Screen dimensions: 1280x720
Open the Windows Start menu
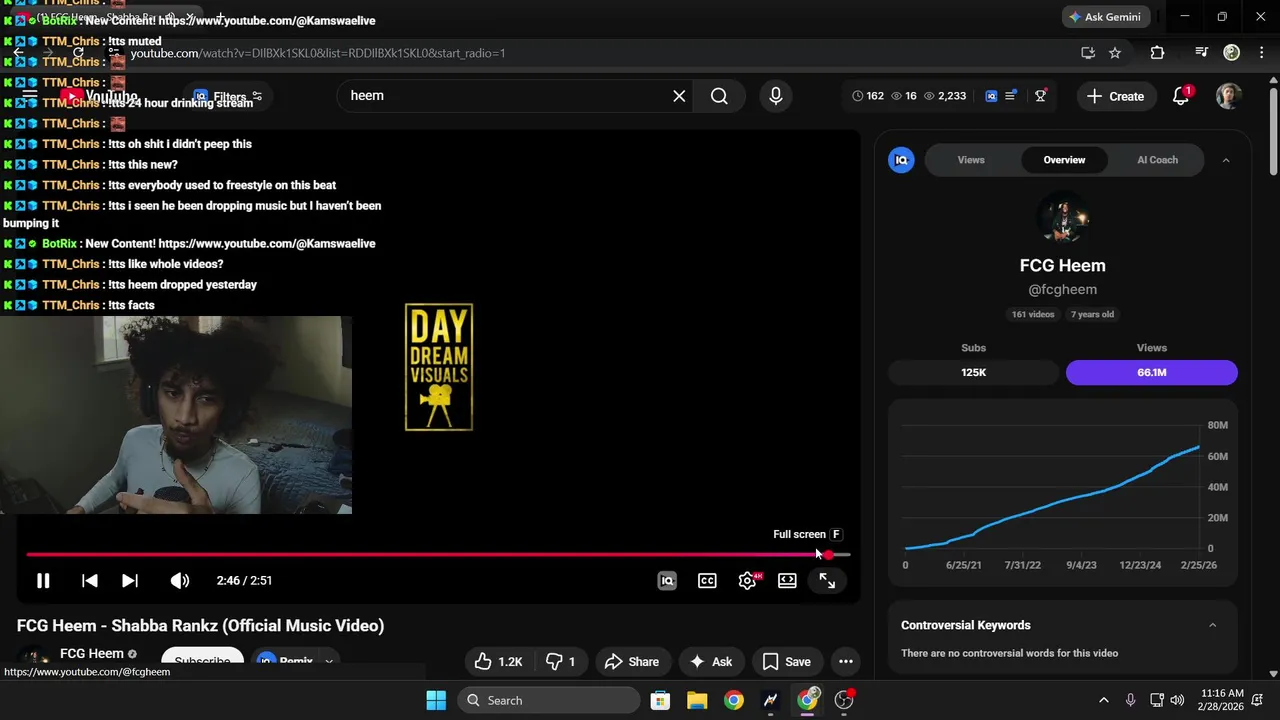pos(436,700)
